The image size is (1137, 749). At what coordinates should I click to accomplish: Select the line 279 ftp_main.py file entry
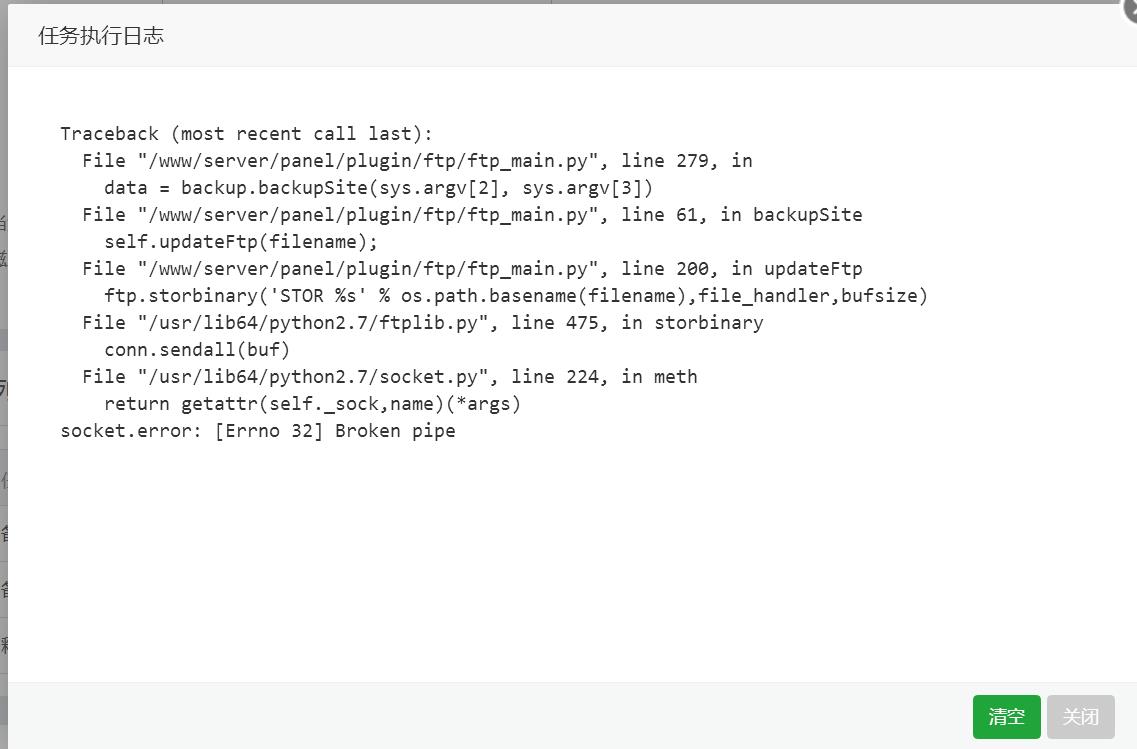(417, 160)
